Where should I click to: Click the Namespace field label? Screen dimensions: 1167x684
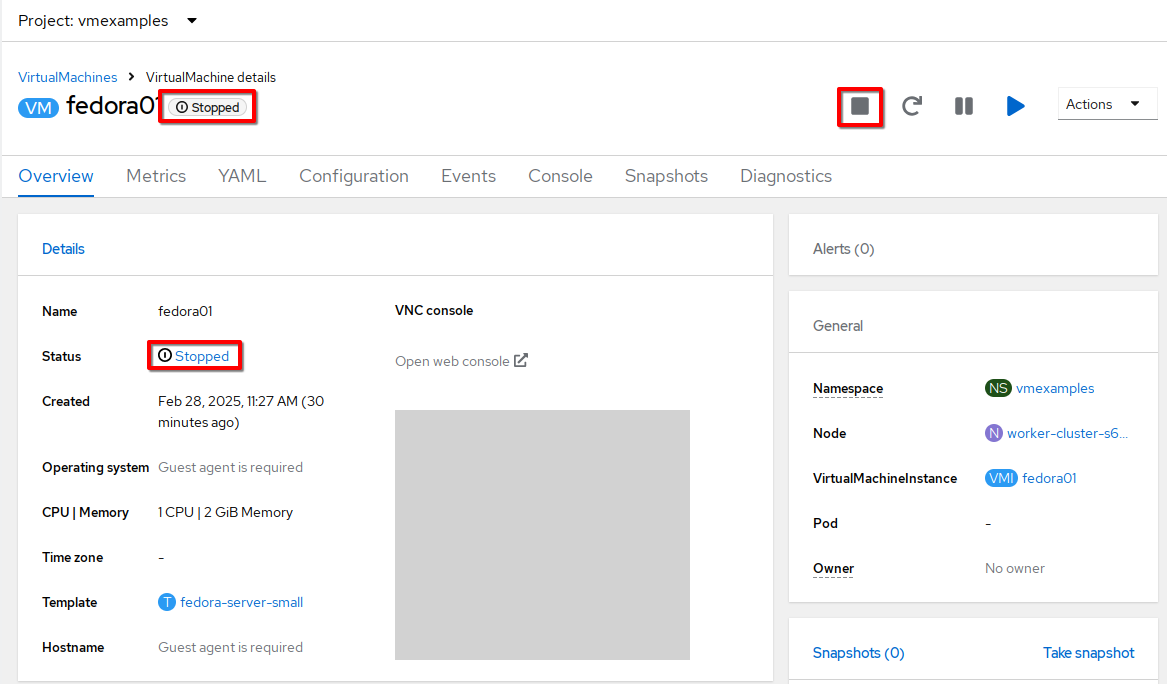click(x=848, y=389)
